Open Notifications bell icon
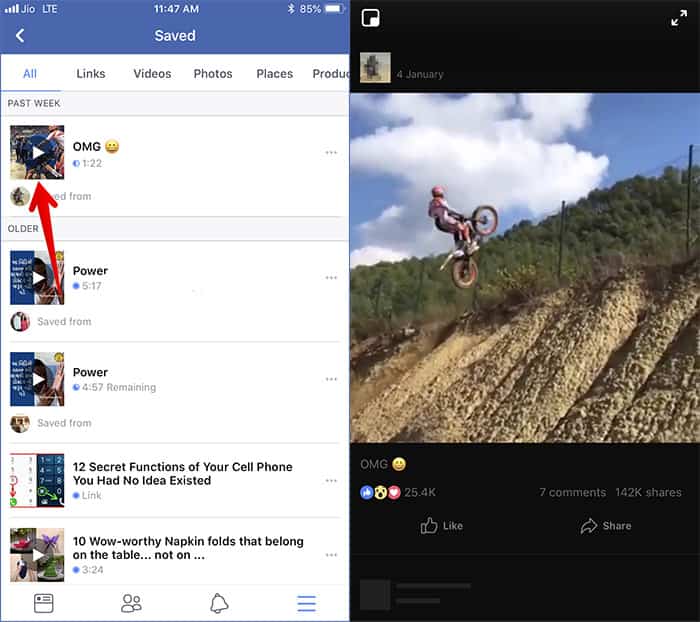The width and height of the screenshot is (700, 622). pos(219,602)
